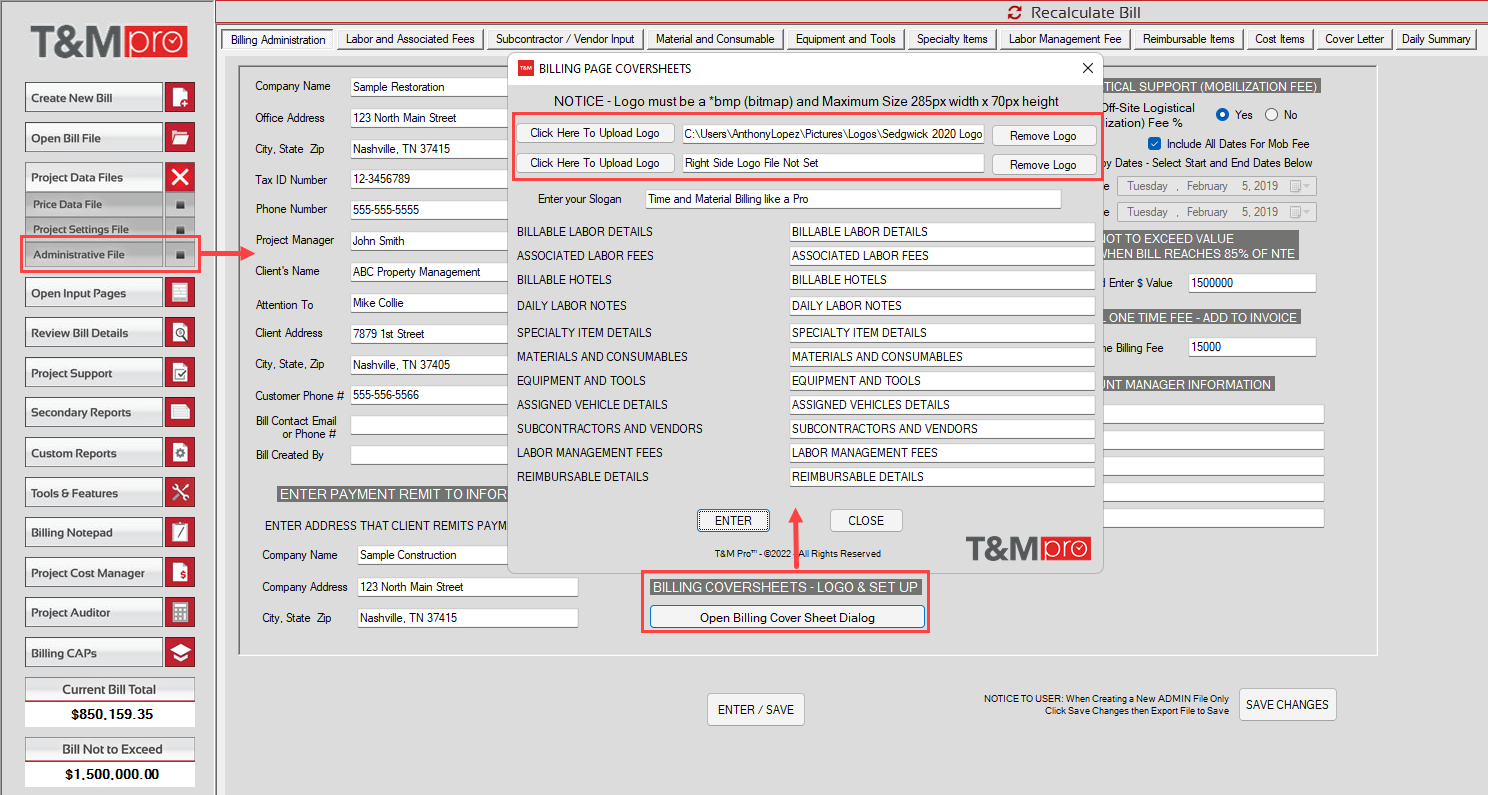This screenshot has width=1488, height=795.
Task: Switch to the Labor and Associated Fees tab
Action: tap(410, 39)
